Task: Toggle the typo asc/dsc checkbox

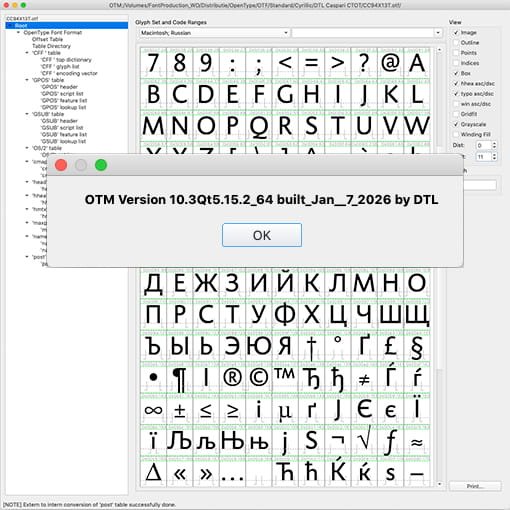Action: (x=456, y=94)
